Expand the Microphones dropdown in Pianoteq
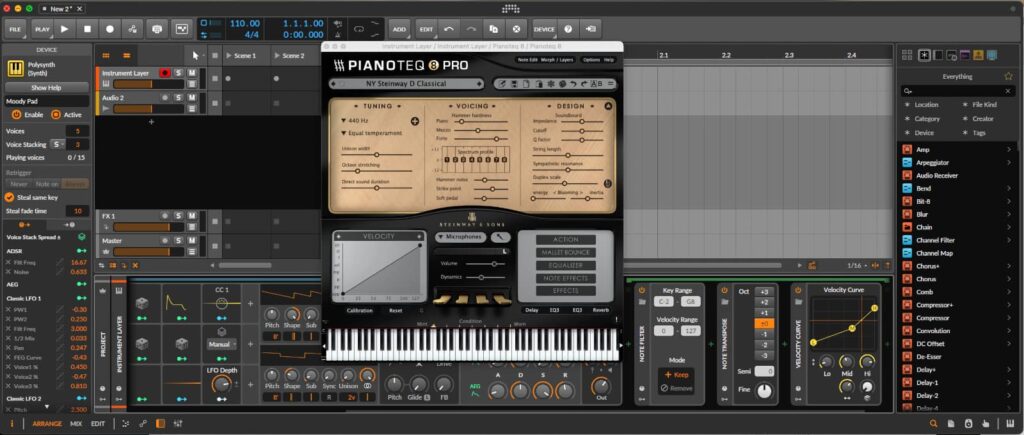Screen dimensions: 1024x435 [x=461, y=237]
